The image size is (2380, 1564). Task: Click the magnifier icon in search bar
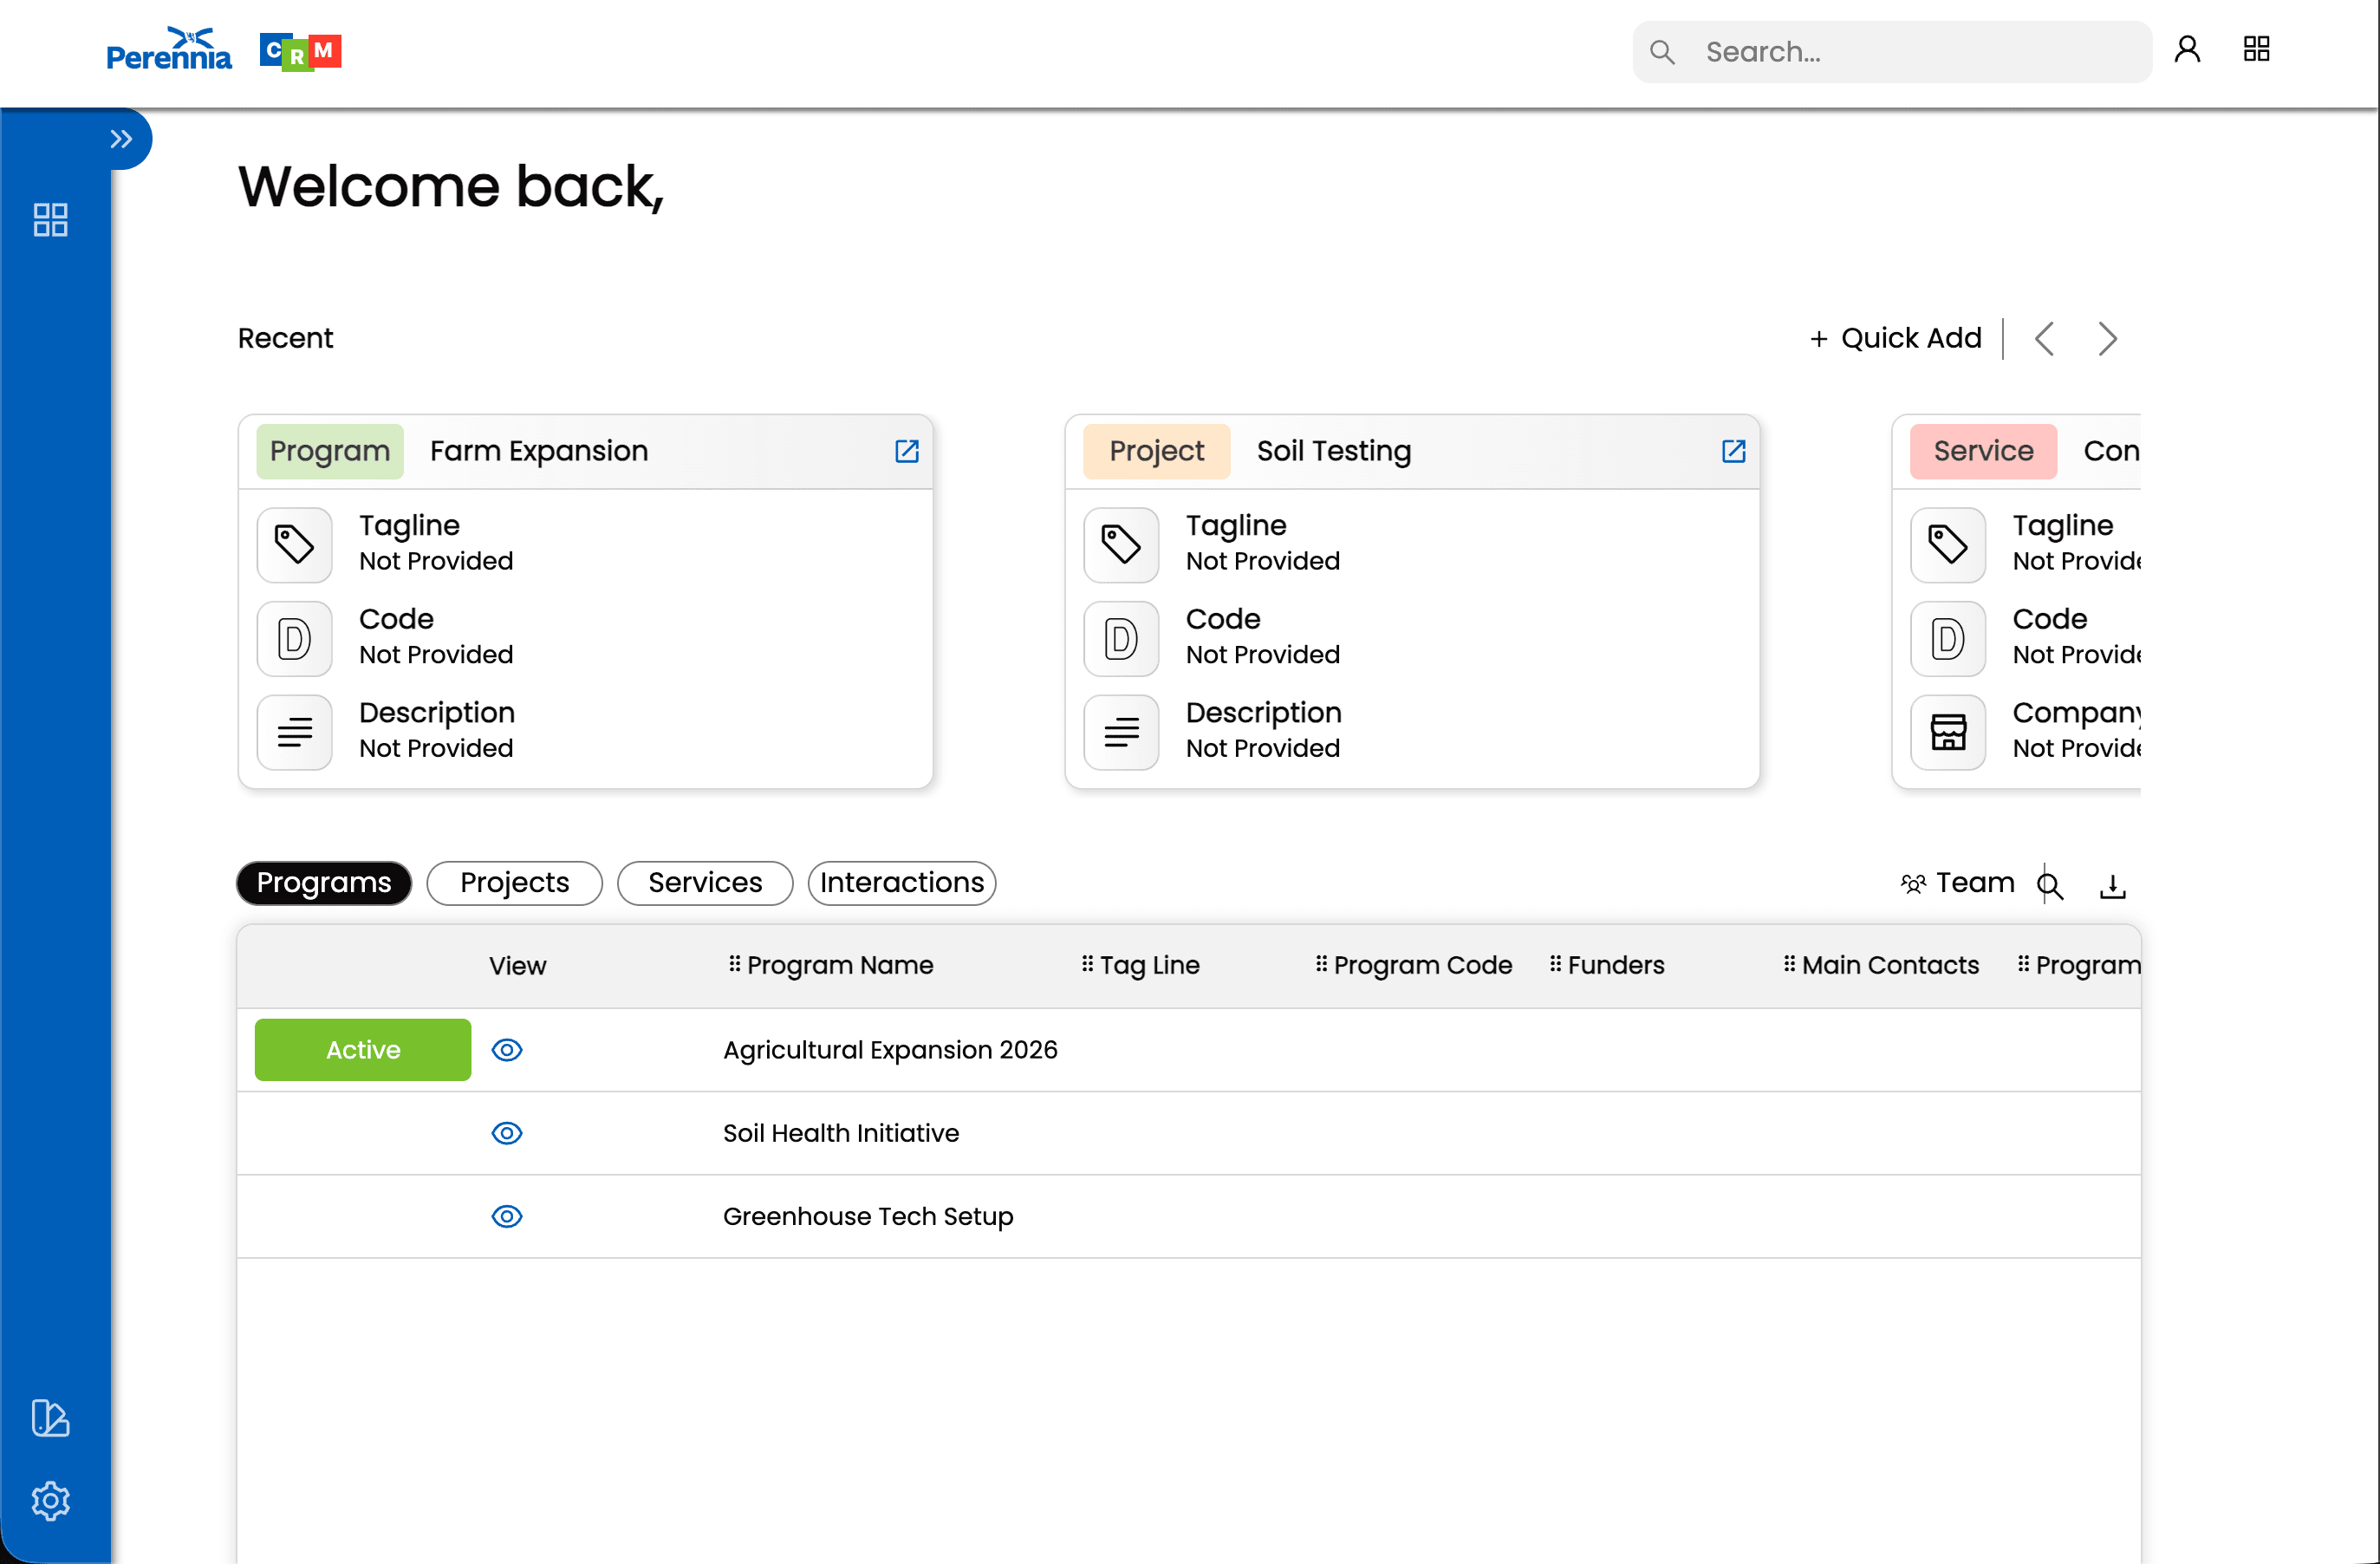point(1662,52)
